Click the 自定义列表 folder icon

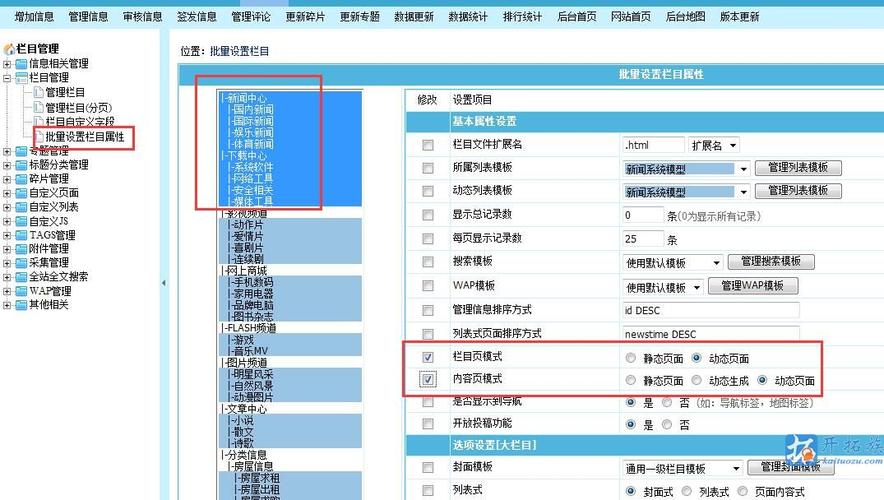(x=21, y=207)
